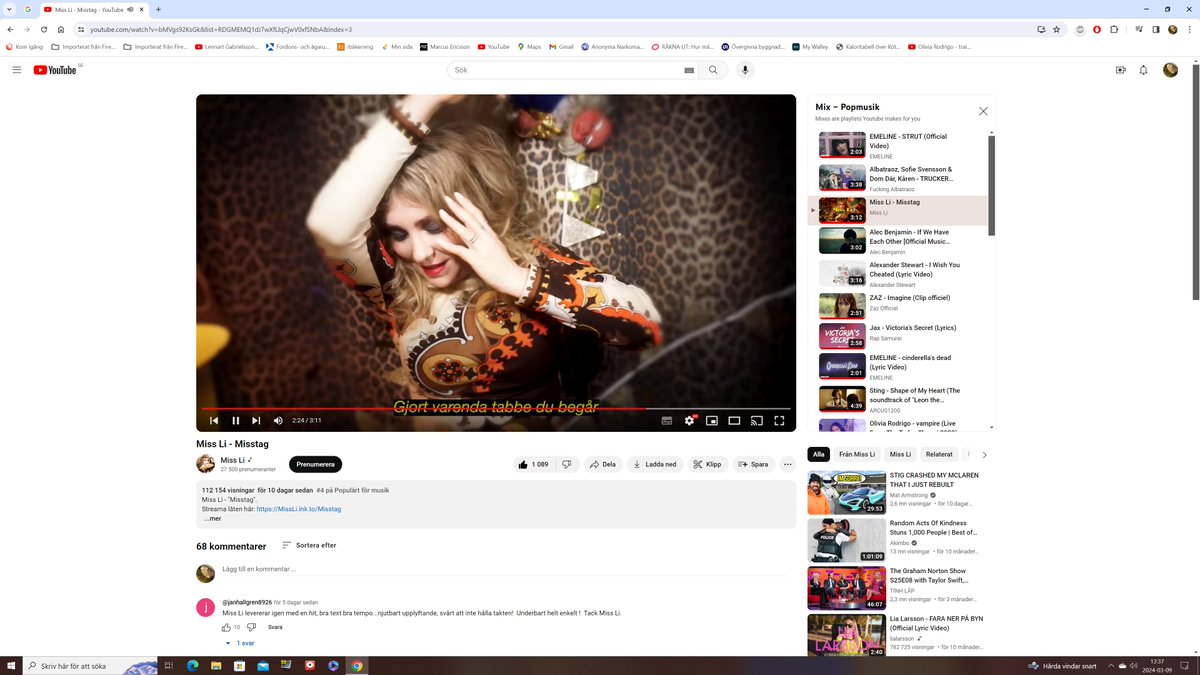
Task: Open STIG CRASHED MY MCLAREN video
Action: (897, 492)
